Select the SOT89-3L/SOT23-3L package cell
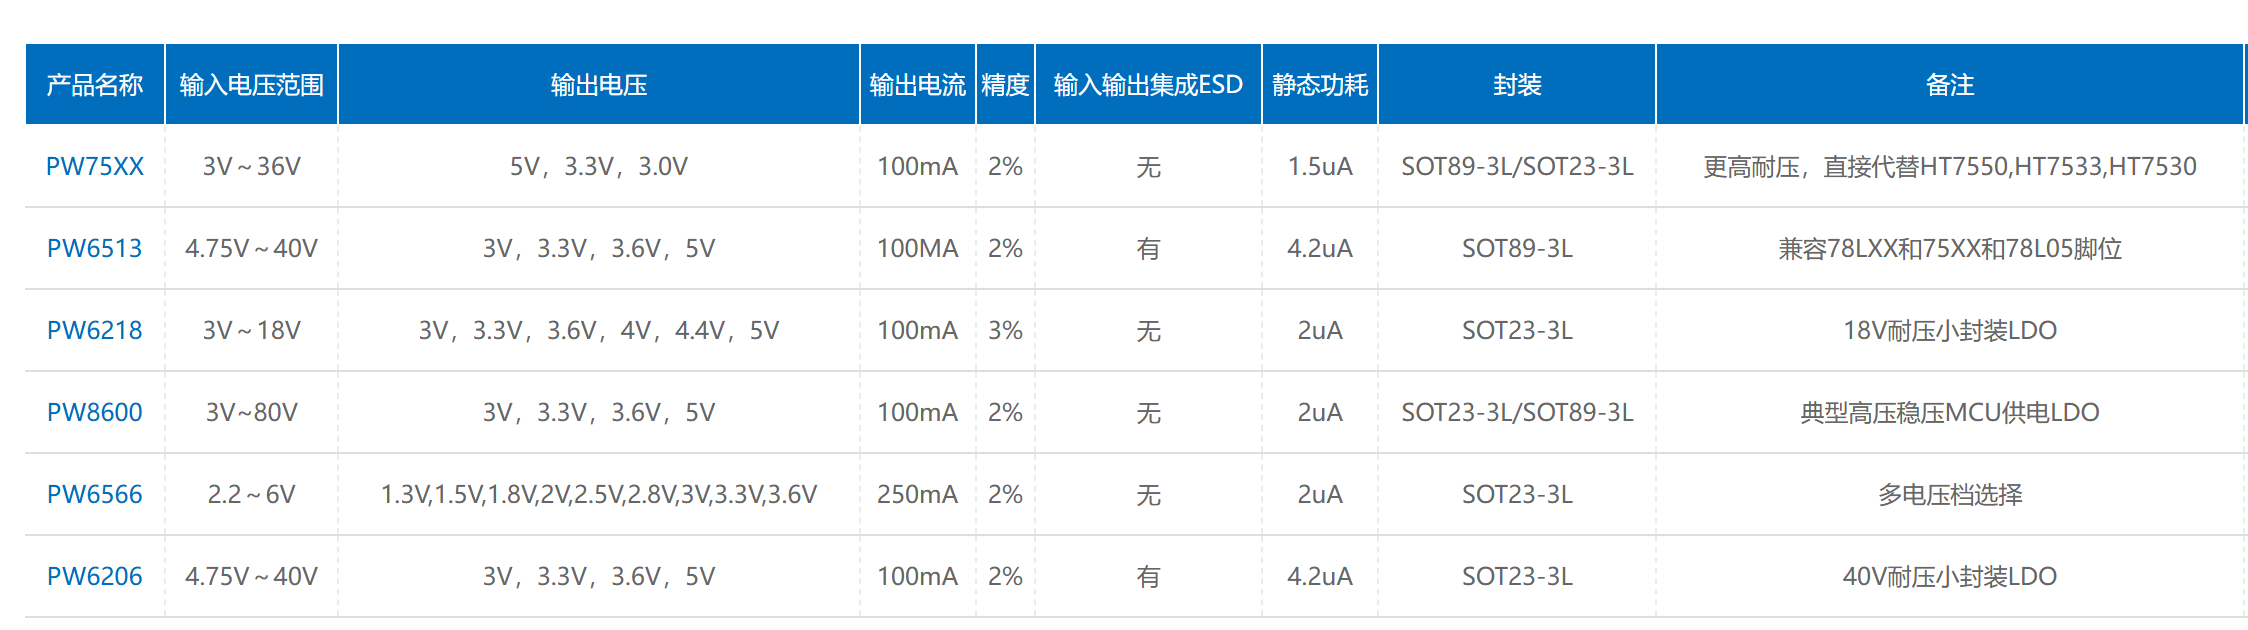This screenshot has height=630, width=2248. click(1517, 166)
